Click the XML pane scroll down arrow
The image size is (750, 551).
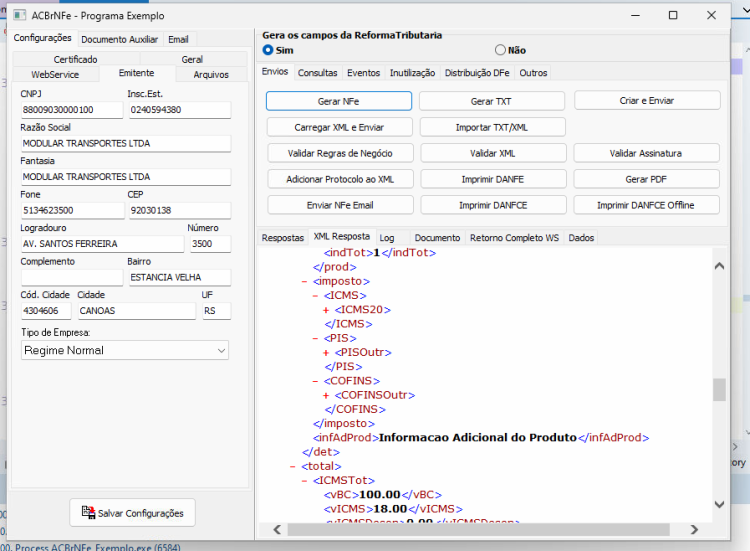719,504
